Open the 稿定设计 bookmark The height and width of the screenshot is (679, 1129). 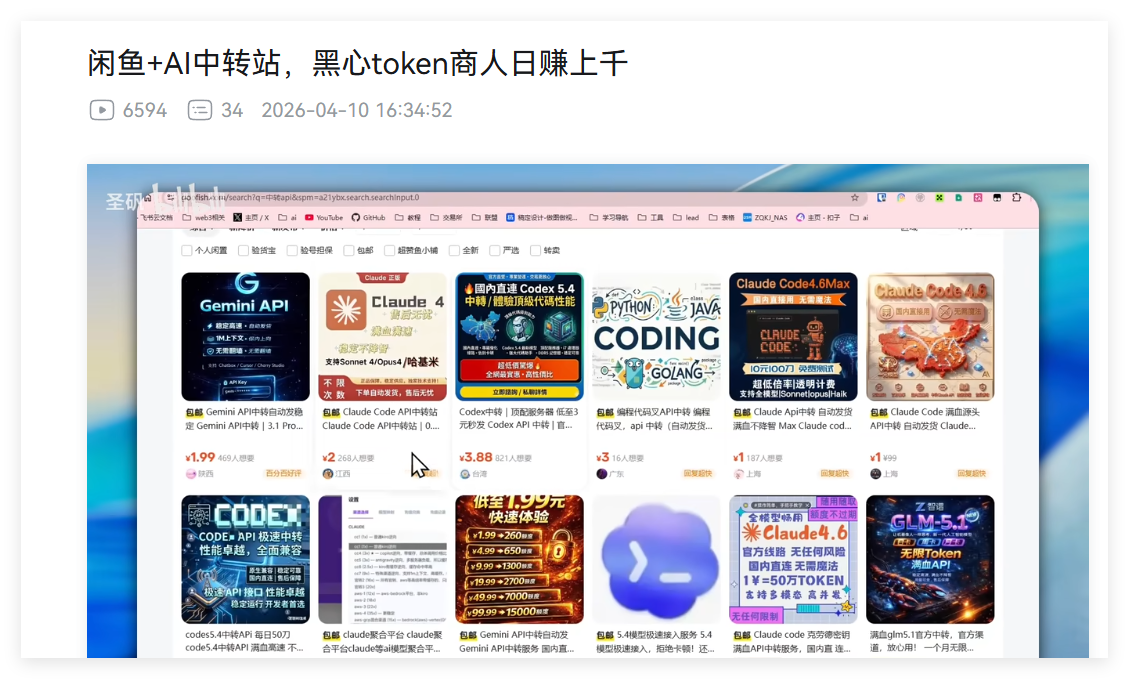(x=542, y=217)
